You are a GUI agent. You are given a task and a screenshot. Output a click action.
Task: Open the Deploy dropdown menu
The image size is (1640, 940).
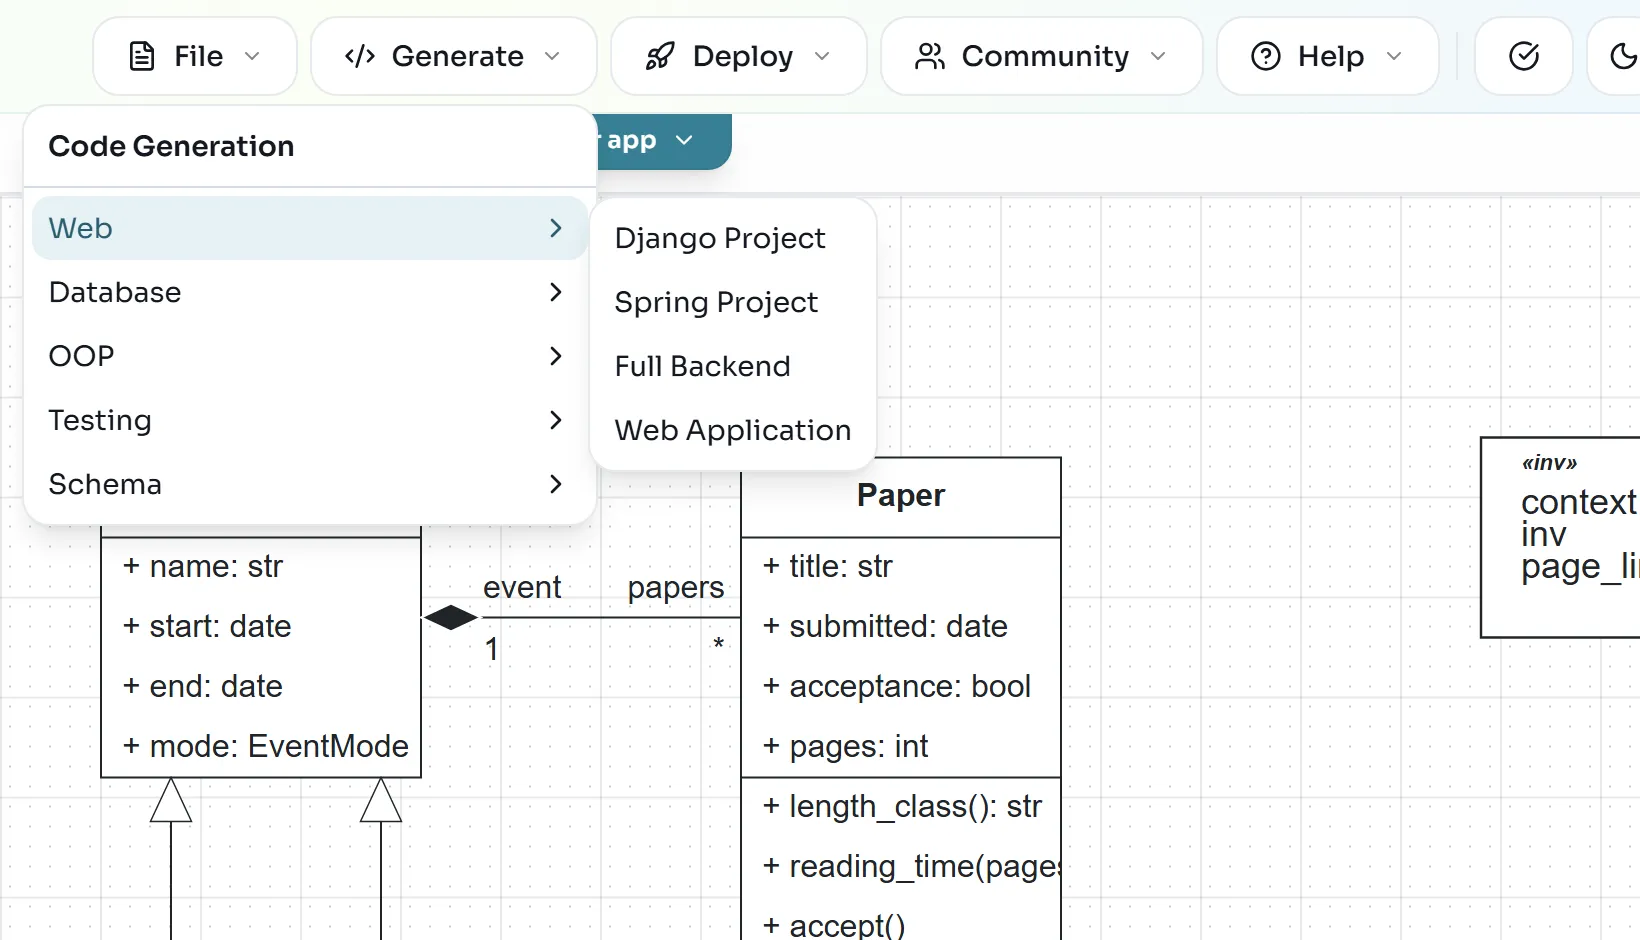739,56
